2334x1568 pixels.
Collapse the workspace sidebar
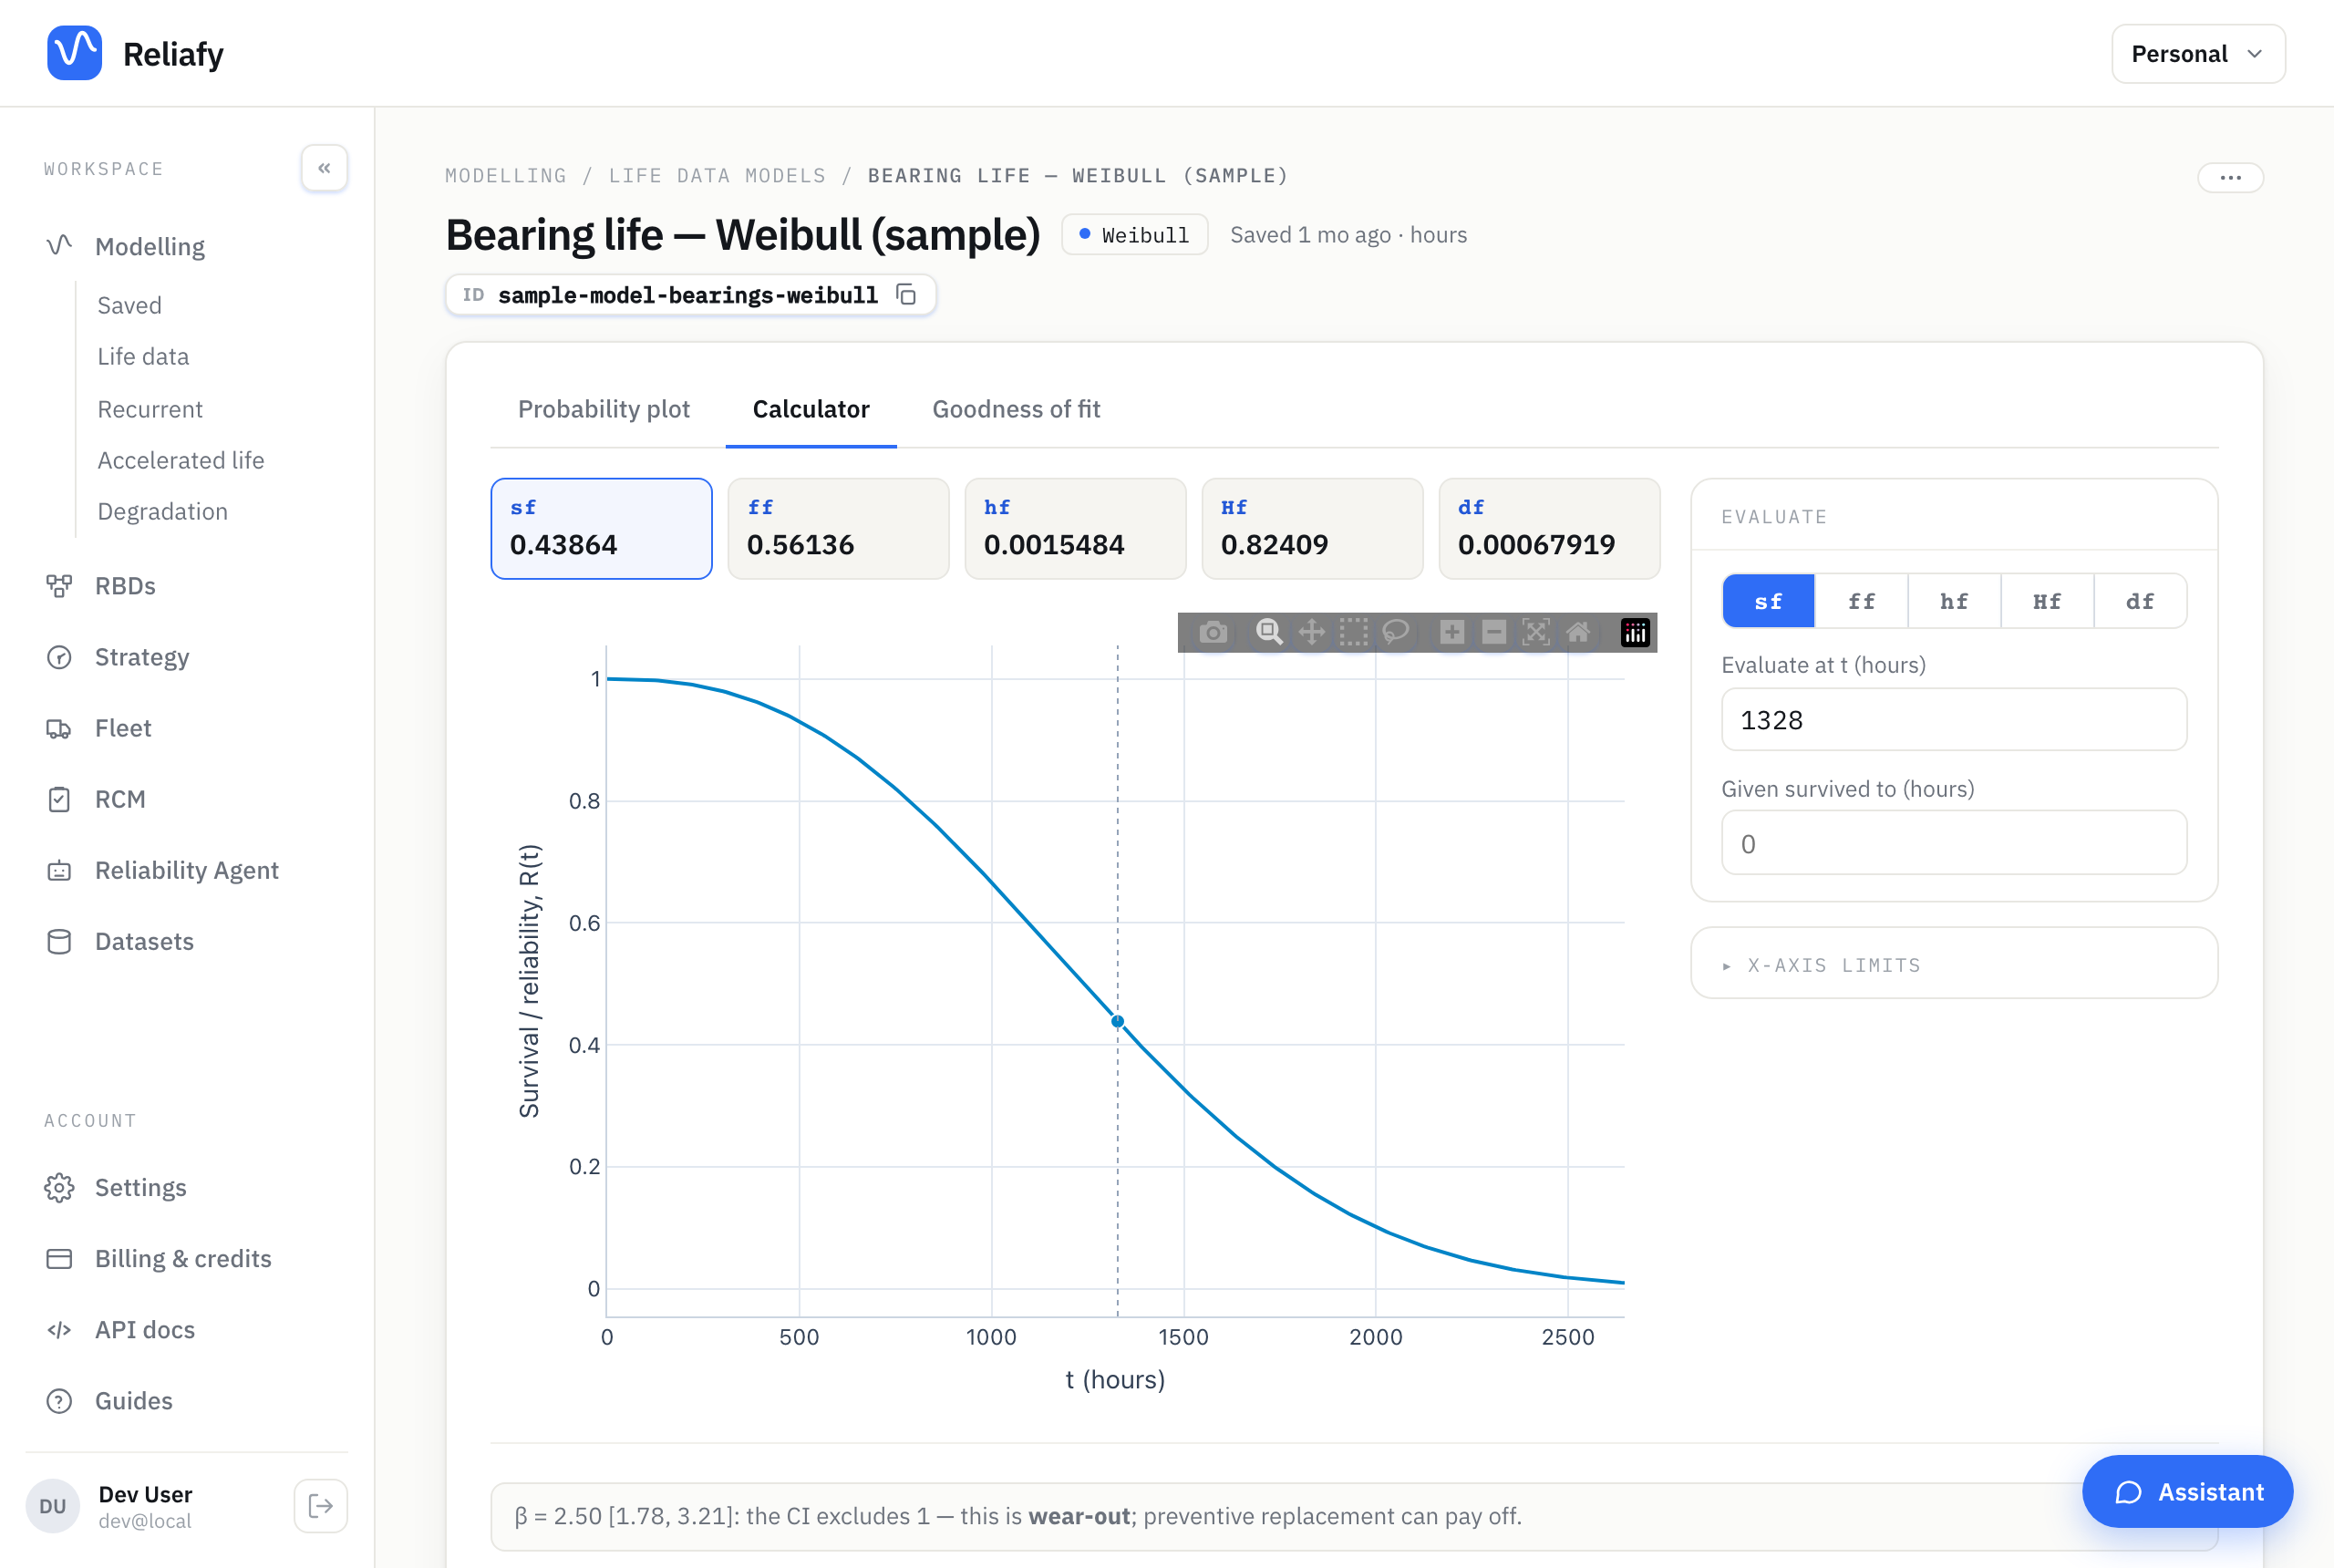point(324,168)
